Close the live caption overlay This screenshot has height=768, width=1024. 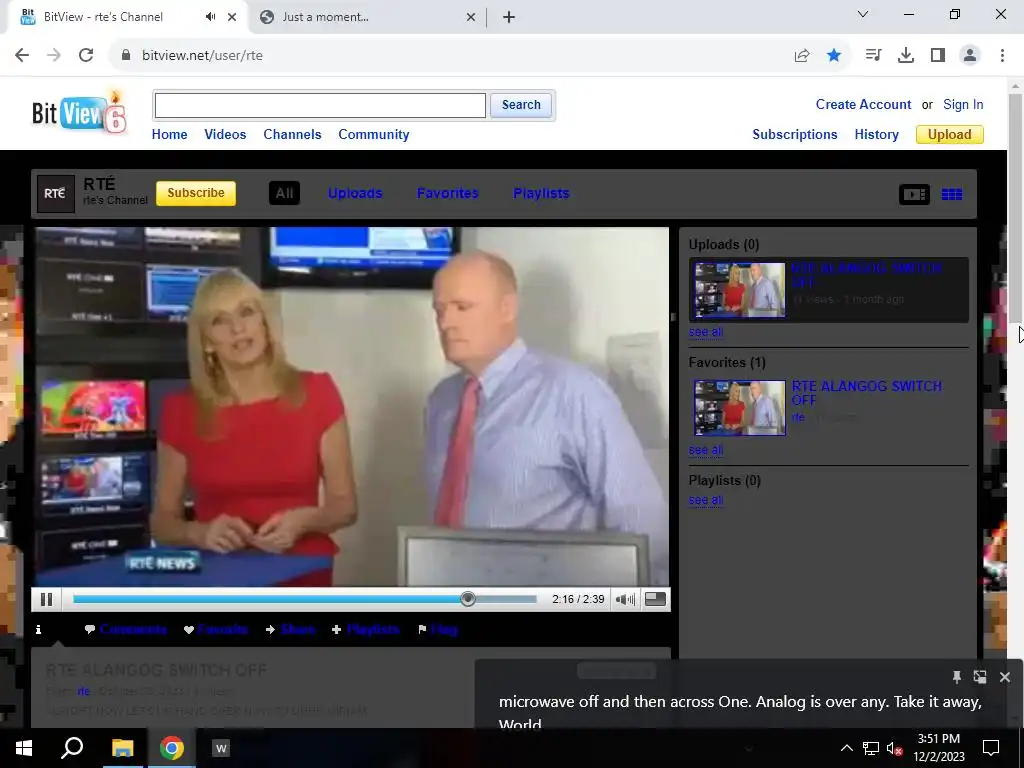pos(1005,677)
